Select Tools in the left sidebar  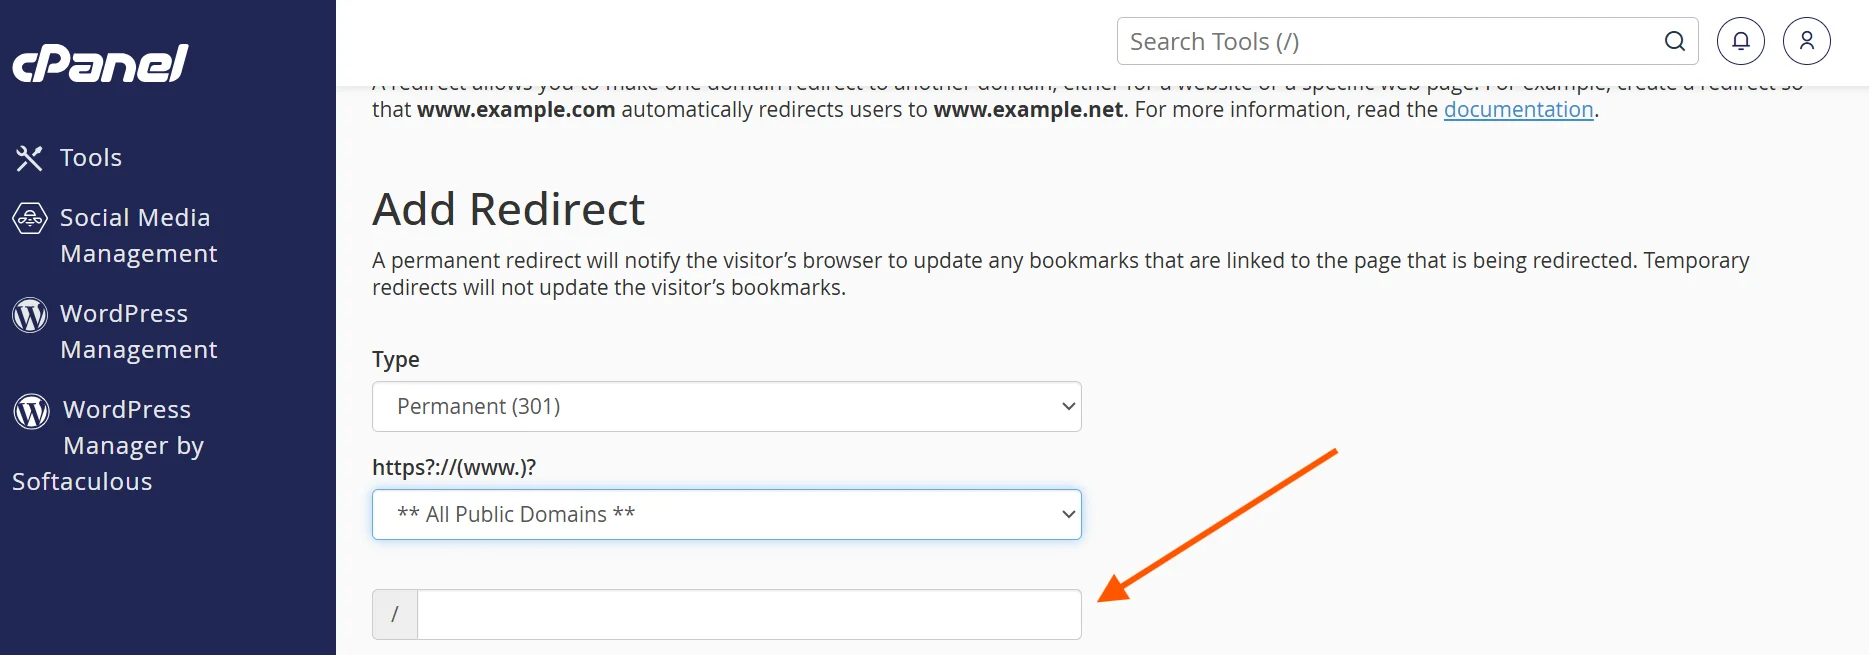(90, 157)
